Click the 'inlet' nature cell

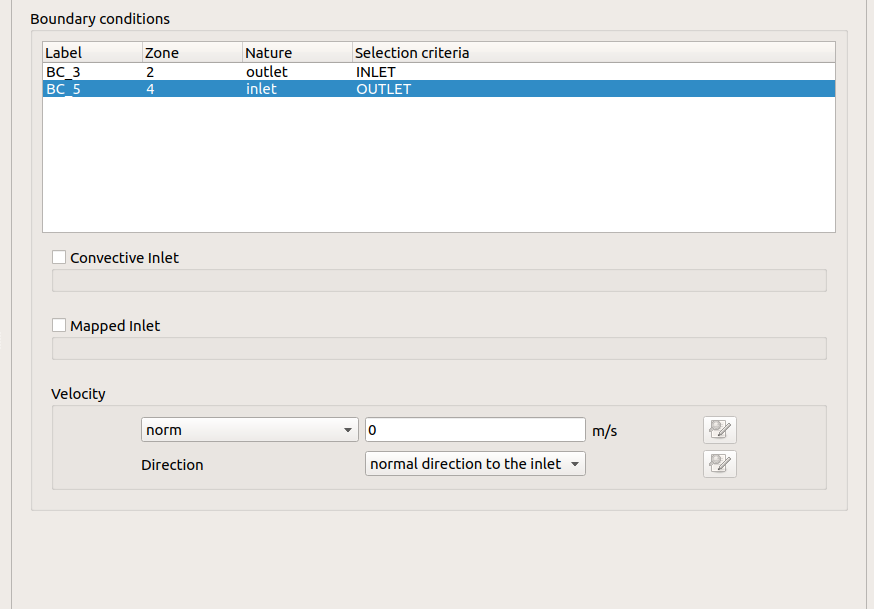coord(262,89)
